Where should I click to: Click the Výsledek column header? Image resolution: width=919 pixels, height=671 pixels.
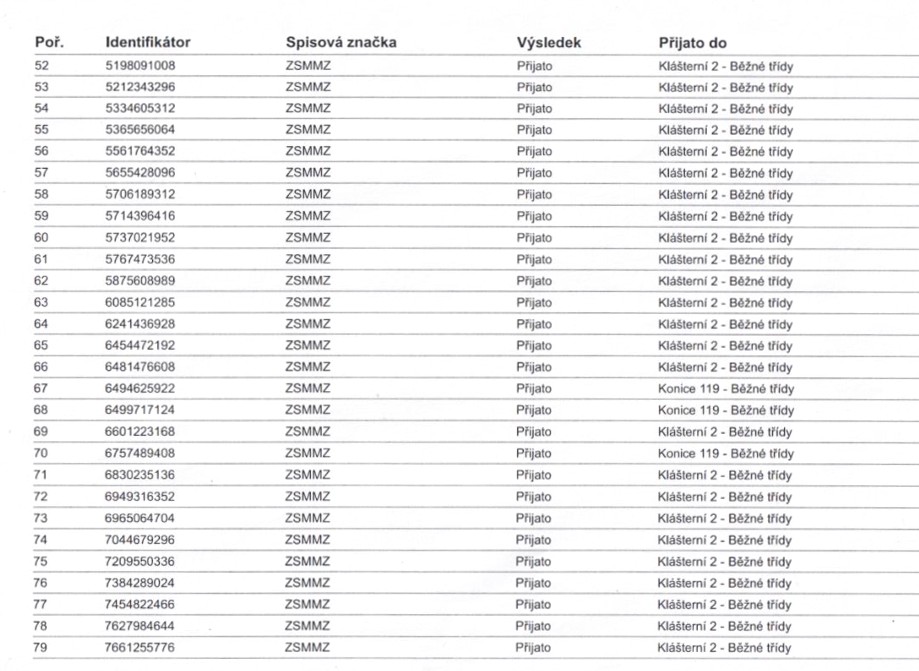tap(549, 43)
